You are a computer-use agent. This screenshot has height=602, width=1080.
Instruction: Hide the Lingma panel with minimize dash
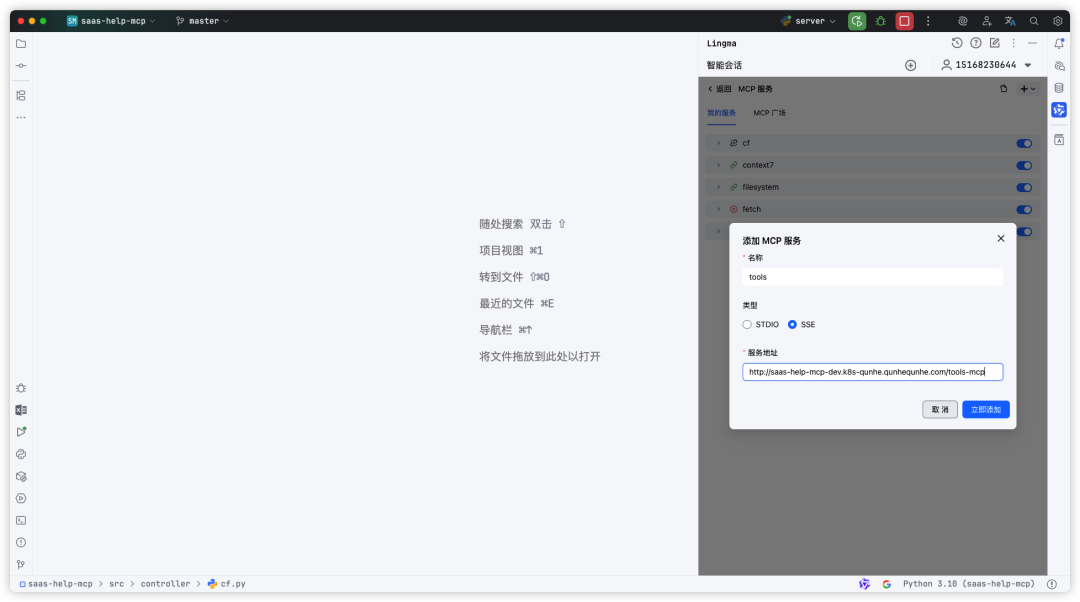click(1032, 43)
